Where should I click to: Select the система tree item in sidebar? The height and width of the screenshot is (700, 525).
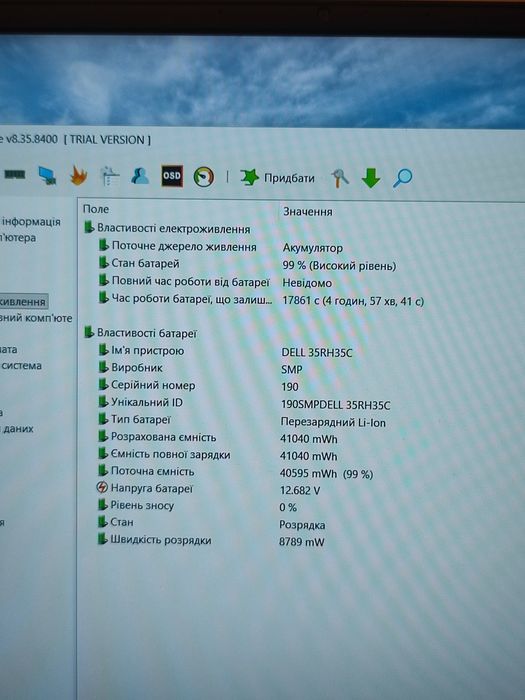[21, 366]
